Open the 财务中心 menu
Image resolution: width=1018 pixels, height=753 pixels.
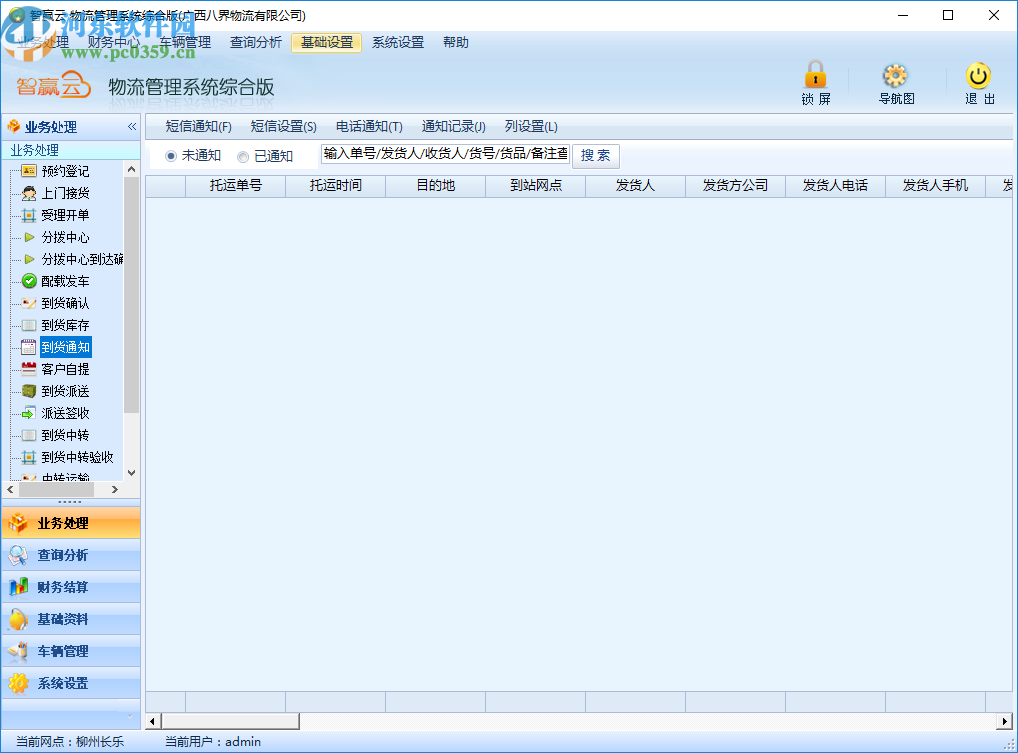coord(114,42)
